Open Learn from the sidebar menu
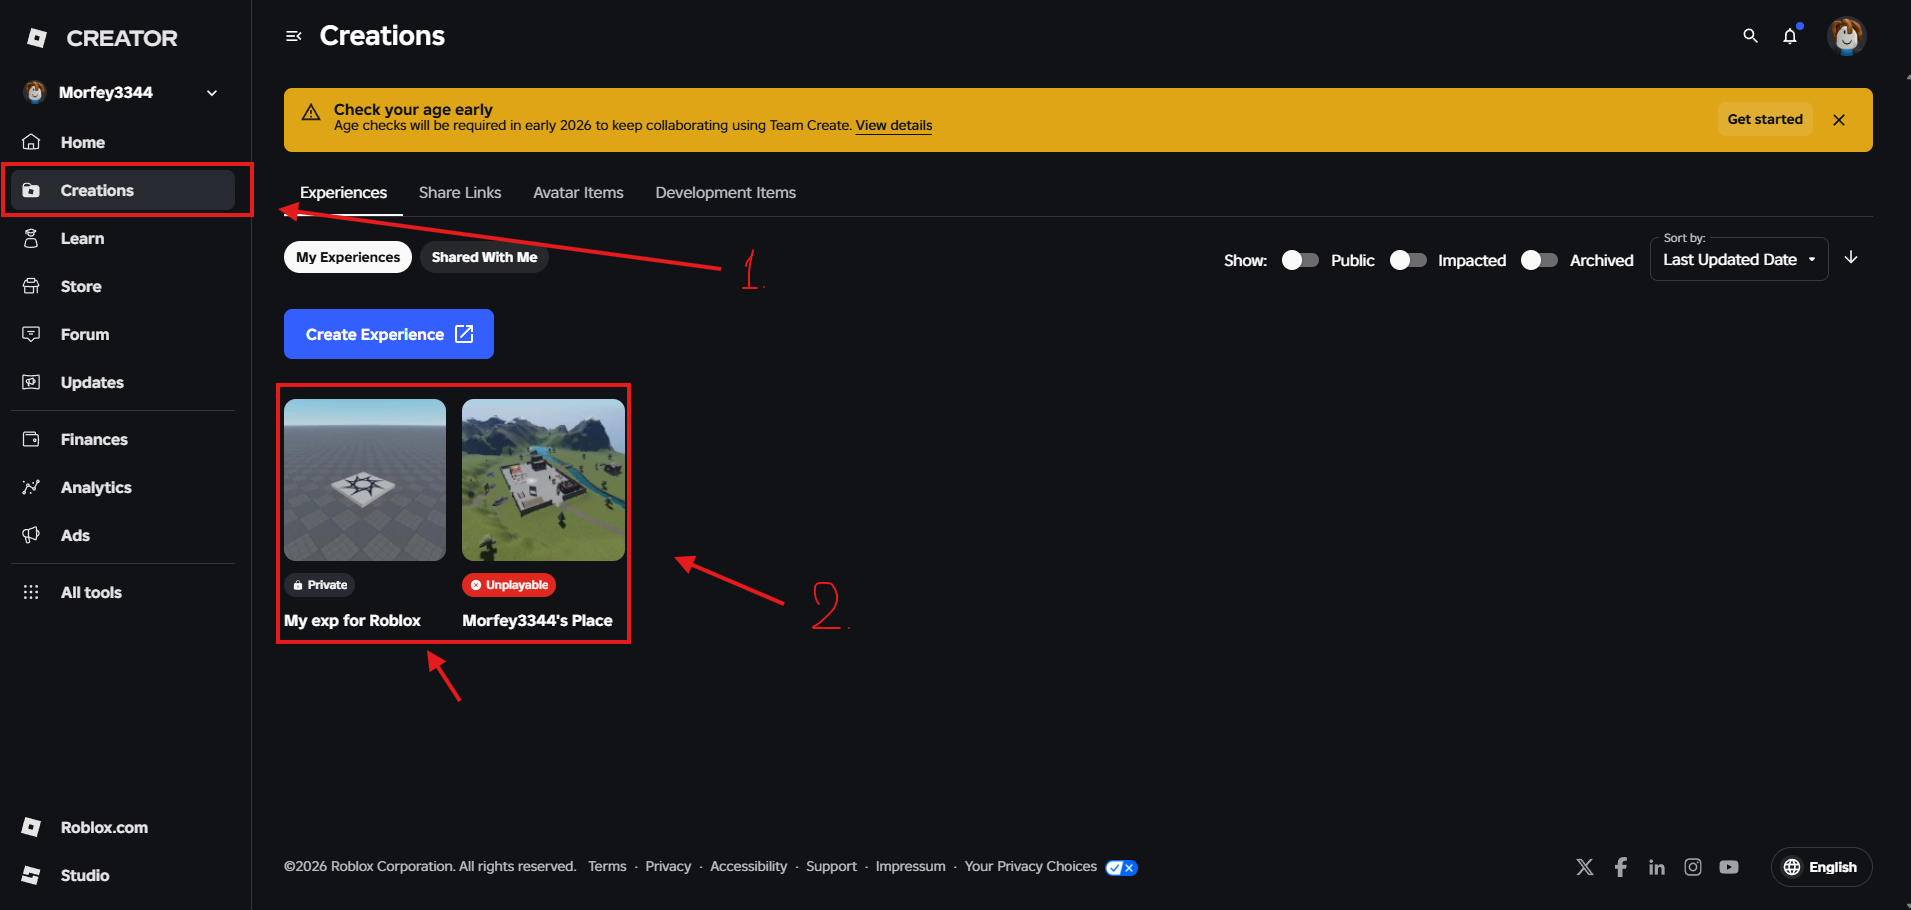 click(122, 238)
